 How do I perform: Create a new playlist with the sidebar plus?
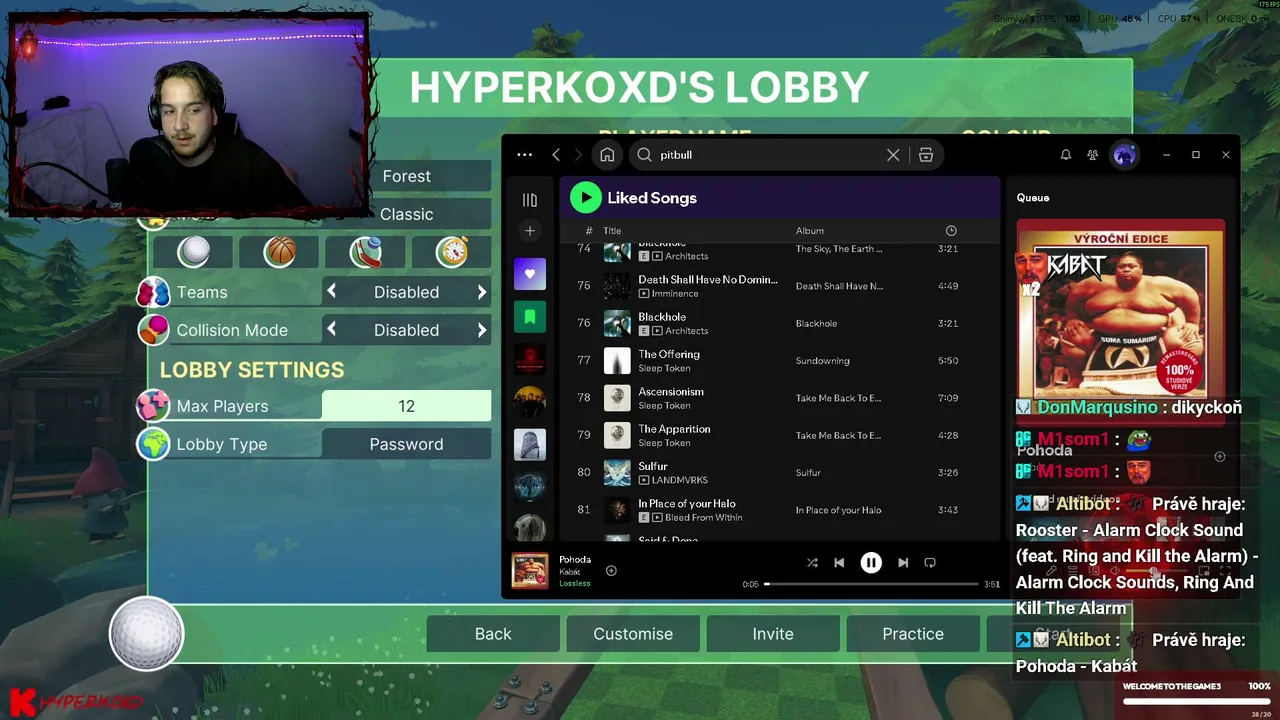coord(530,231)
